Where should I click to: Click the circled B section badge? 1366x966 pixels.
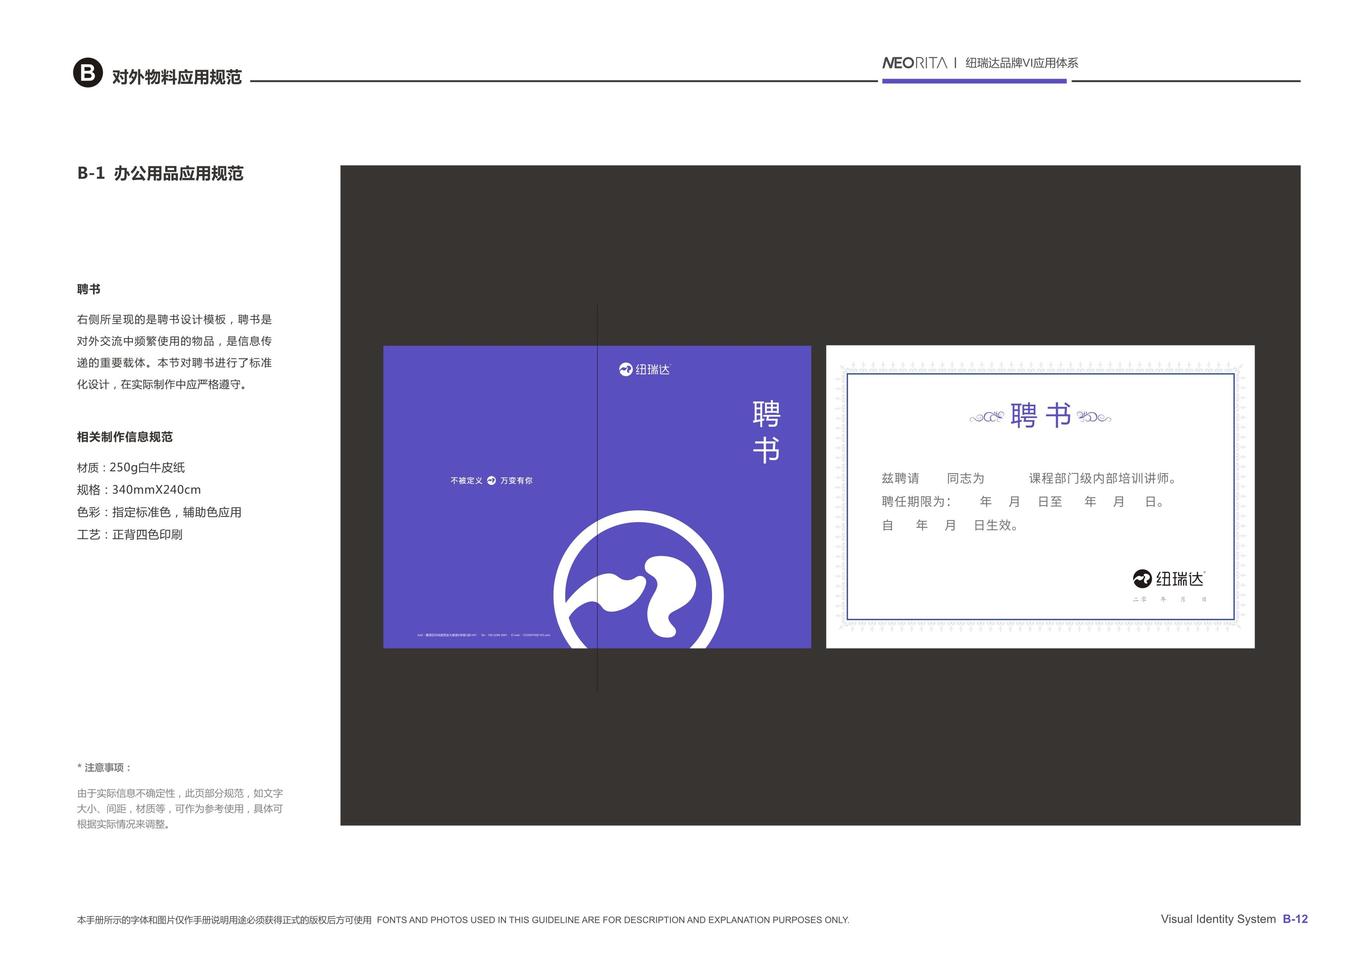88,73
